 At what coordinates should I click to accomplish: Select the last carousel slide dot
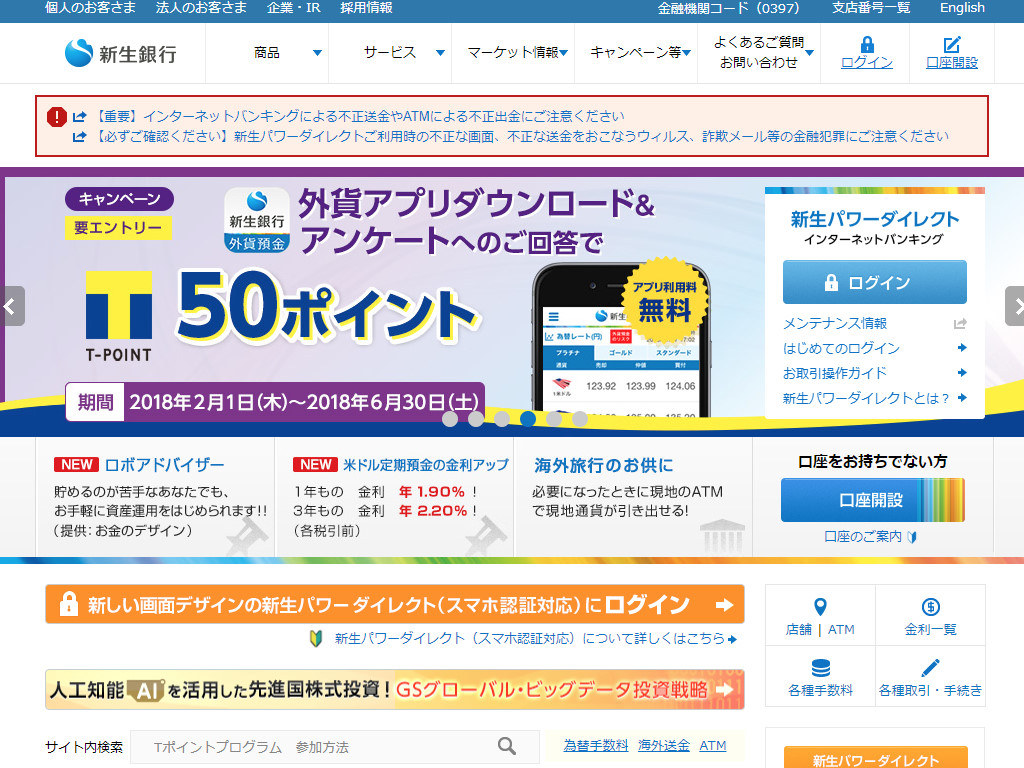point(580,419)
